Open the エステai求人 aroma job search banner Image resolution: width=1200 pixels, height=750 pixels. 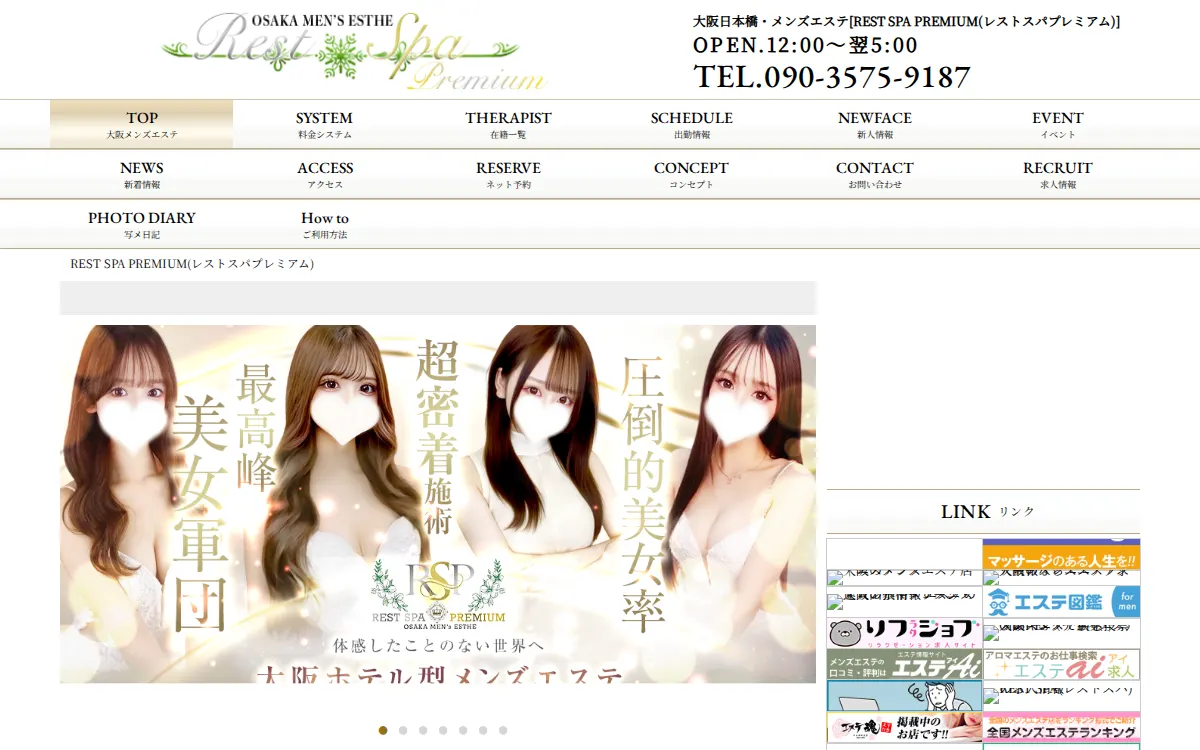1061,665
